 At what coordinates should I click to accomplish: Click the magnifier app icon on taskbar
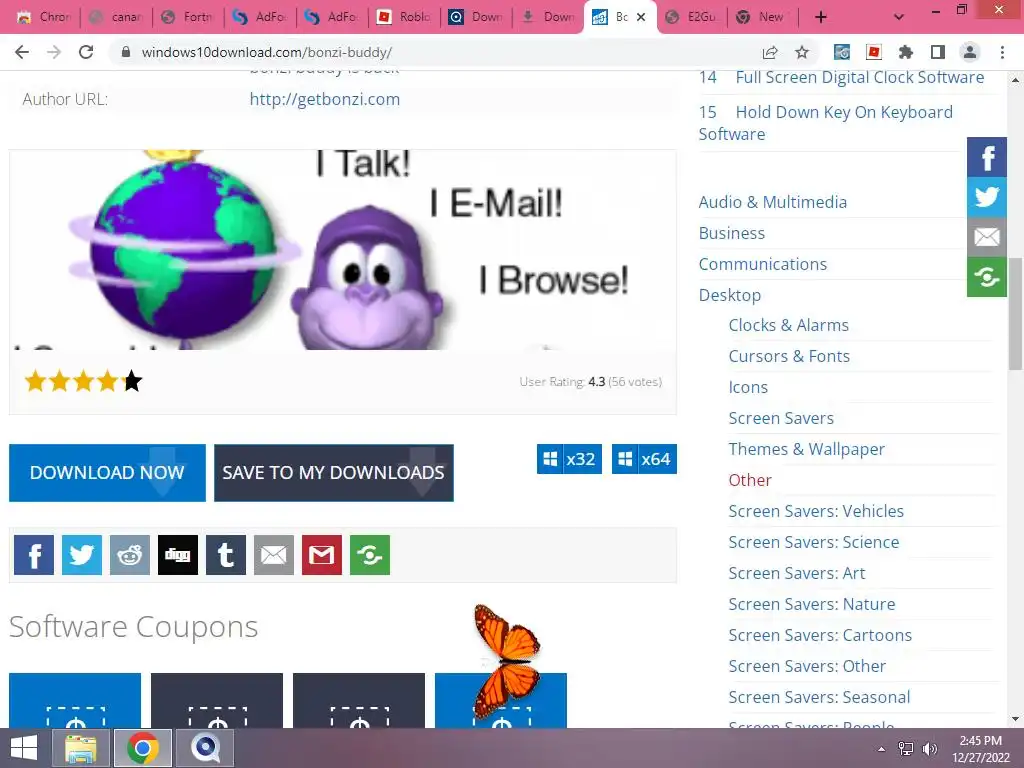[206, 748]
